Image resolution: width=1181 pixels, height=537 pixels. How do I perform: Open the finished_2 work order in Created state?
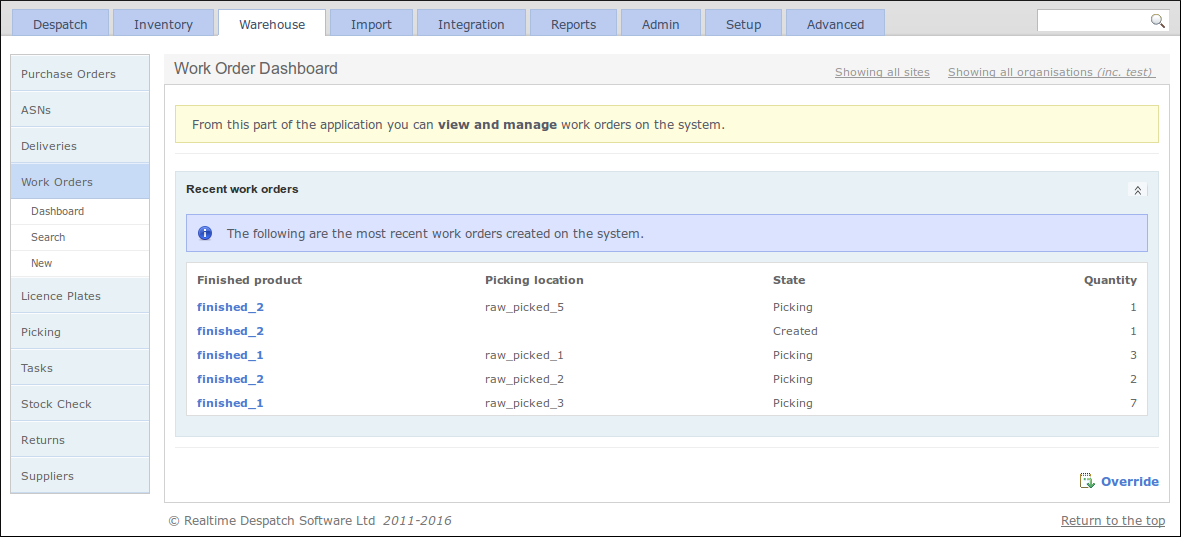click(x=230, y=331)
